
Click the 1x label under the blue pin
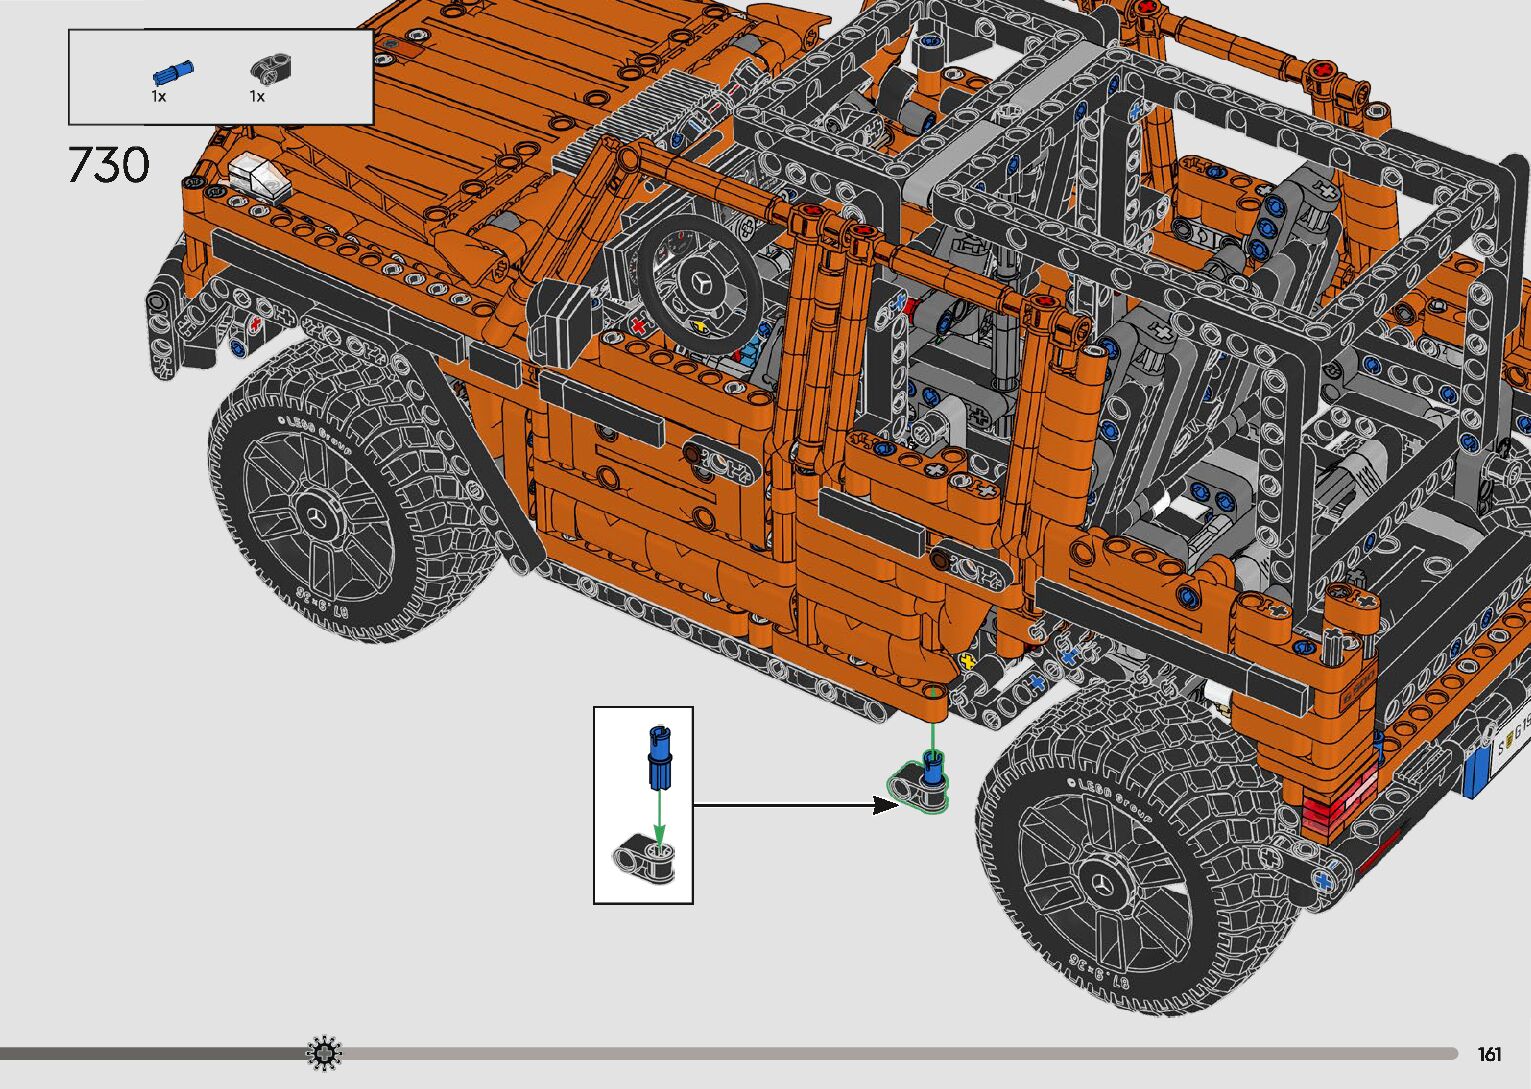point(159,97)
